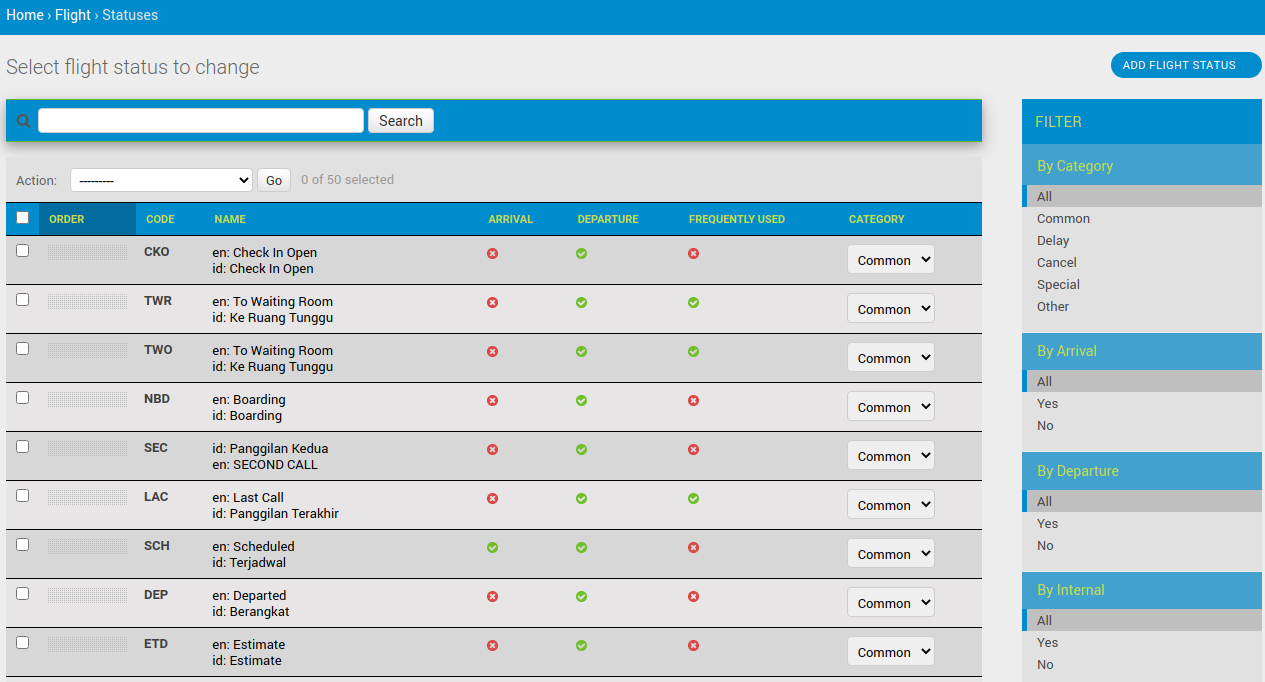The image size is (1265, 682).
Task: Choose Yes under By Arrival filter
Action: pos(1047,404)
